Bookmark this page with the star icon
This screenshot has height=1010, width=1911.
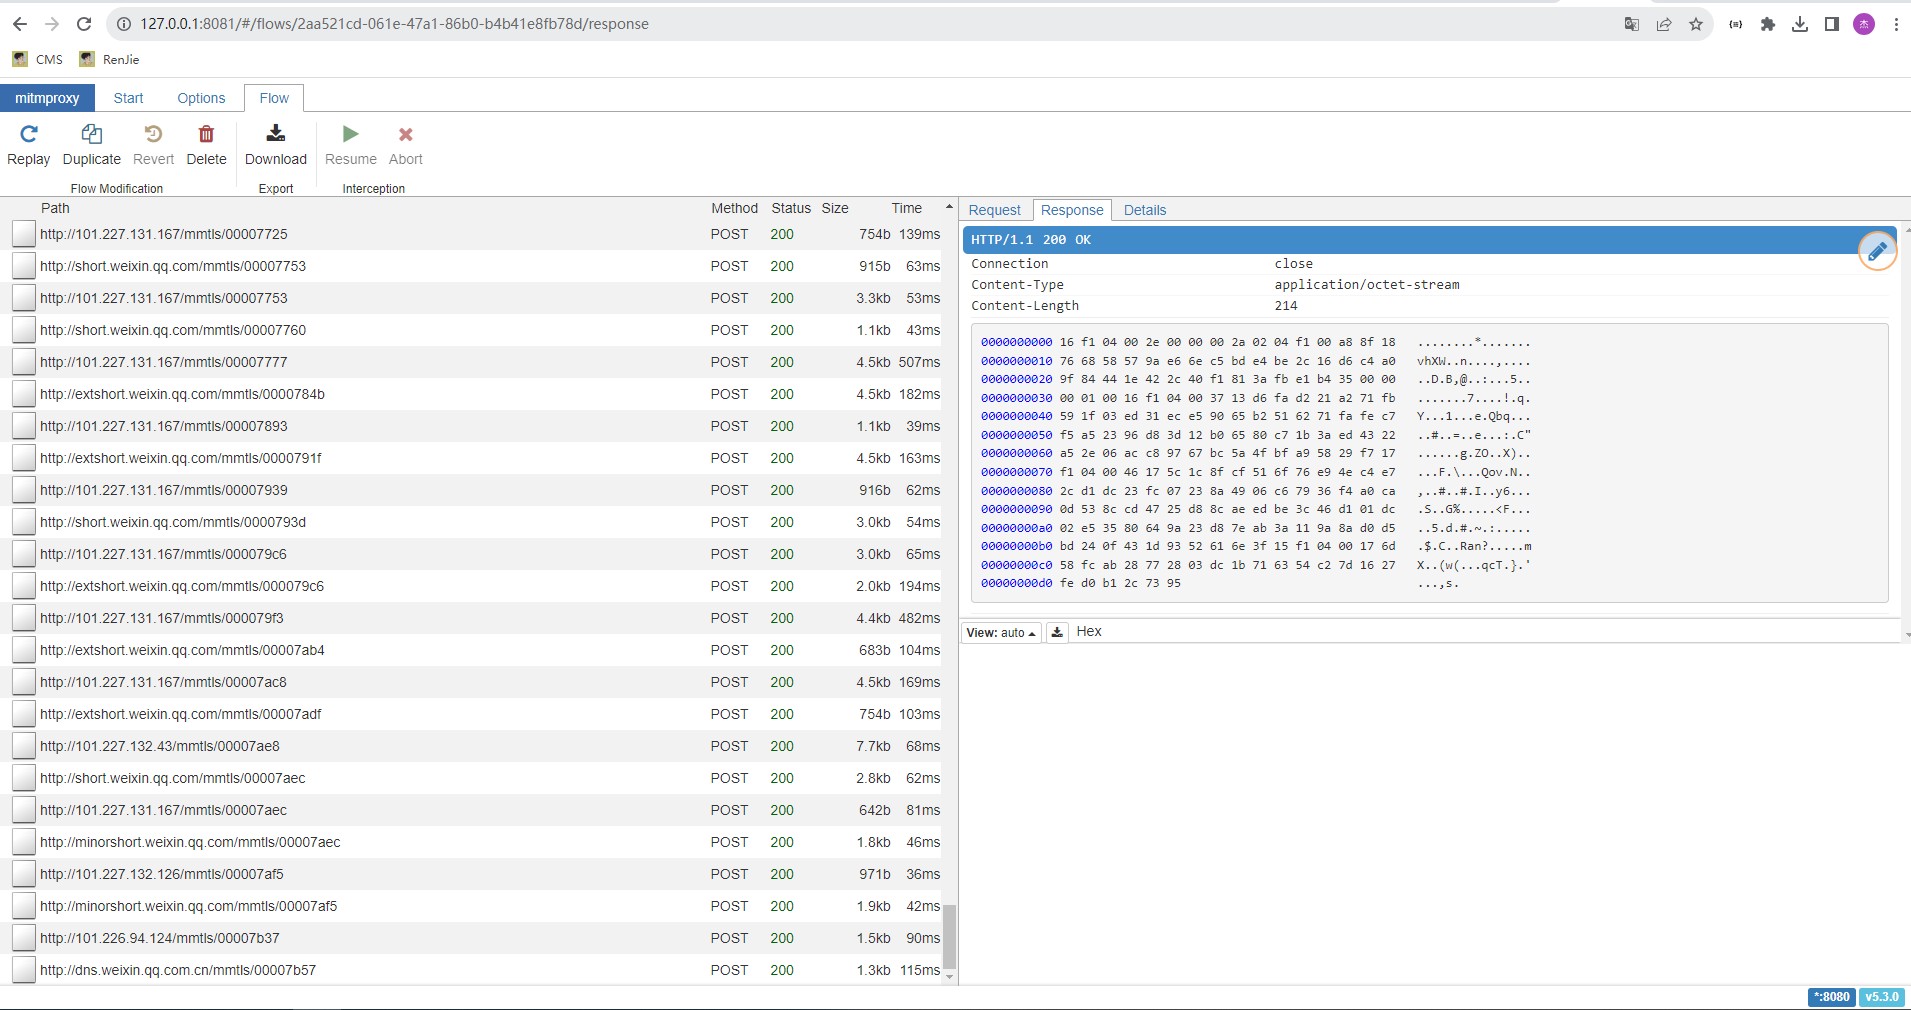click(1696, 24)
